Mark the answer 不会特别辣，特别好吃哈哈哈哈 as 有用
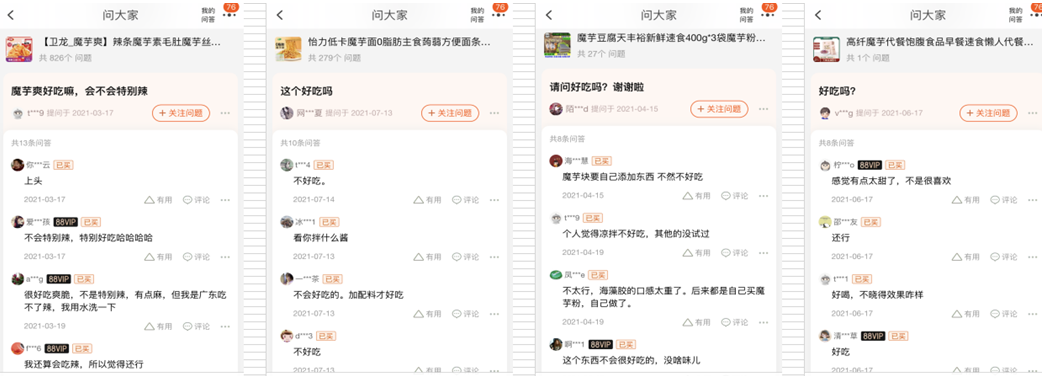 159,257
